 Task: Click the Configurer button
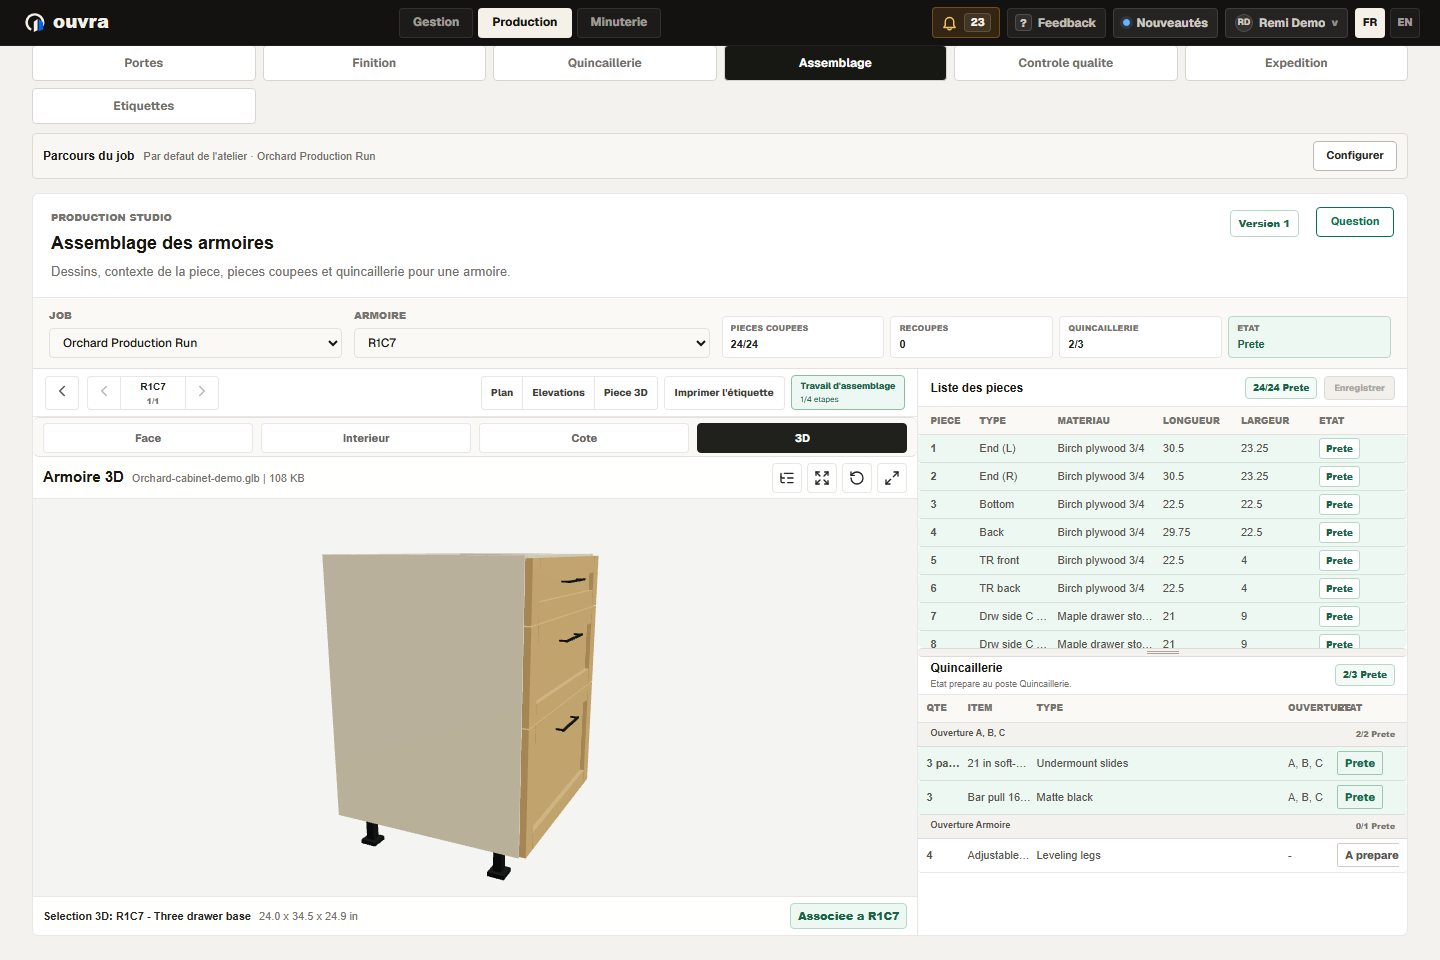(x=1355, y=156)
